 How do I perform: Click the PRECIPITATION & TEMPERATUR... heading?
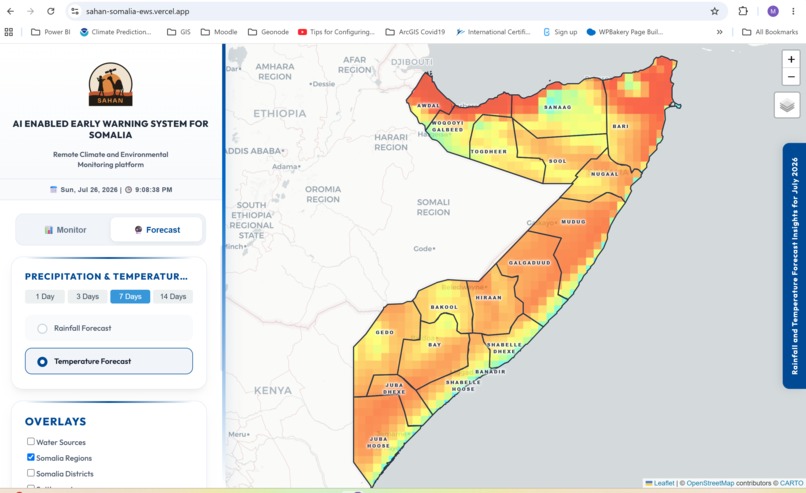coord(106,277)
